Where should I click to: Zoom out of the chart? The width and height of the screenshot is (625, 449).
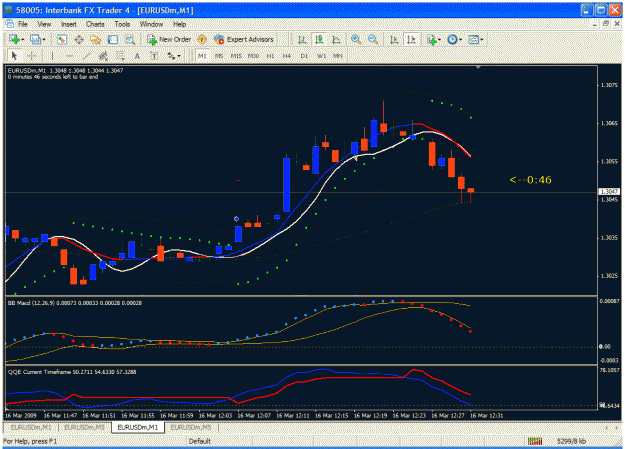pos(373,39)
